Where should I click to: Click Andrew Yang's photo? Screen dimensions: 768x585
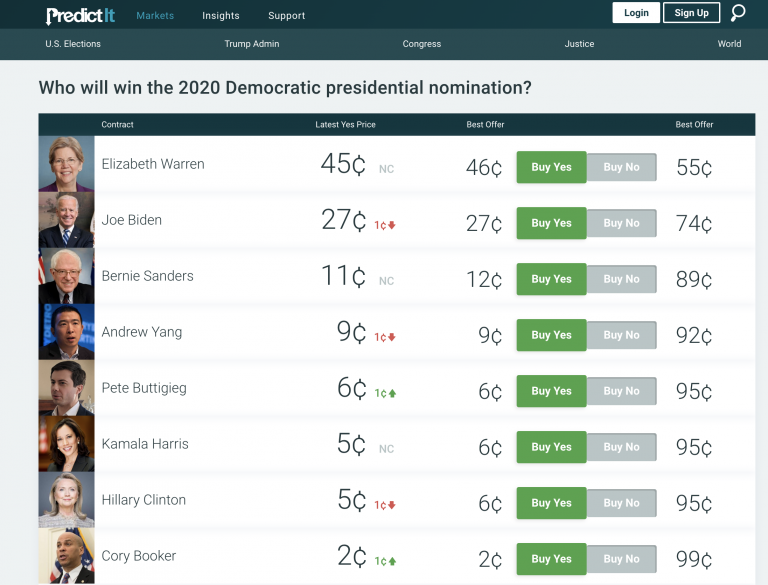click(67, 332)
